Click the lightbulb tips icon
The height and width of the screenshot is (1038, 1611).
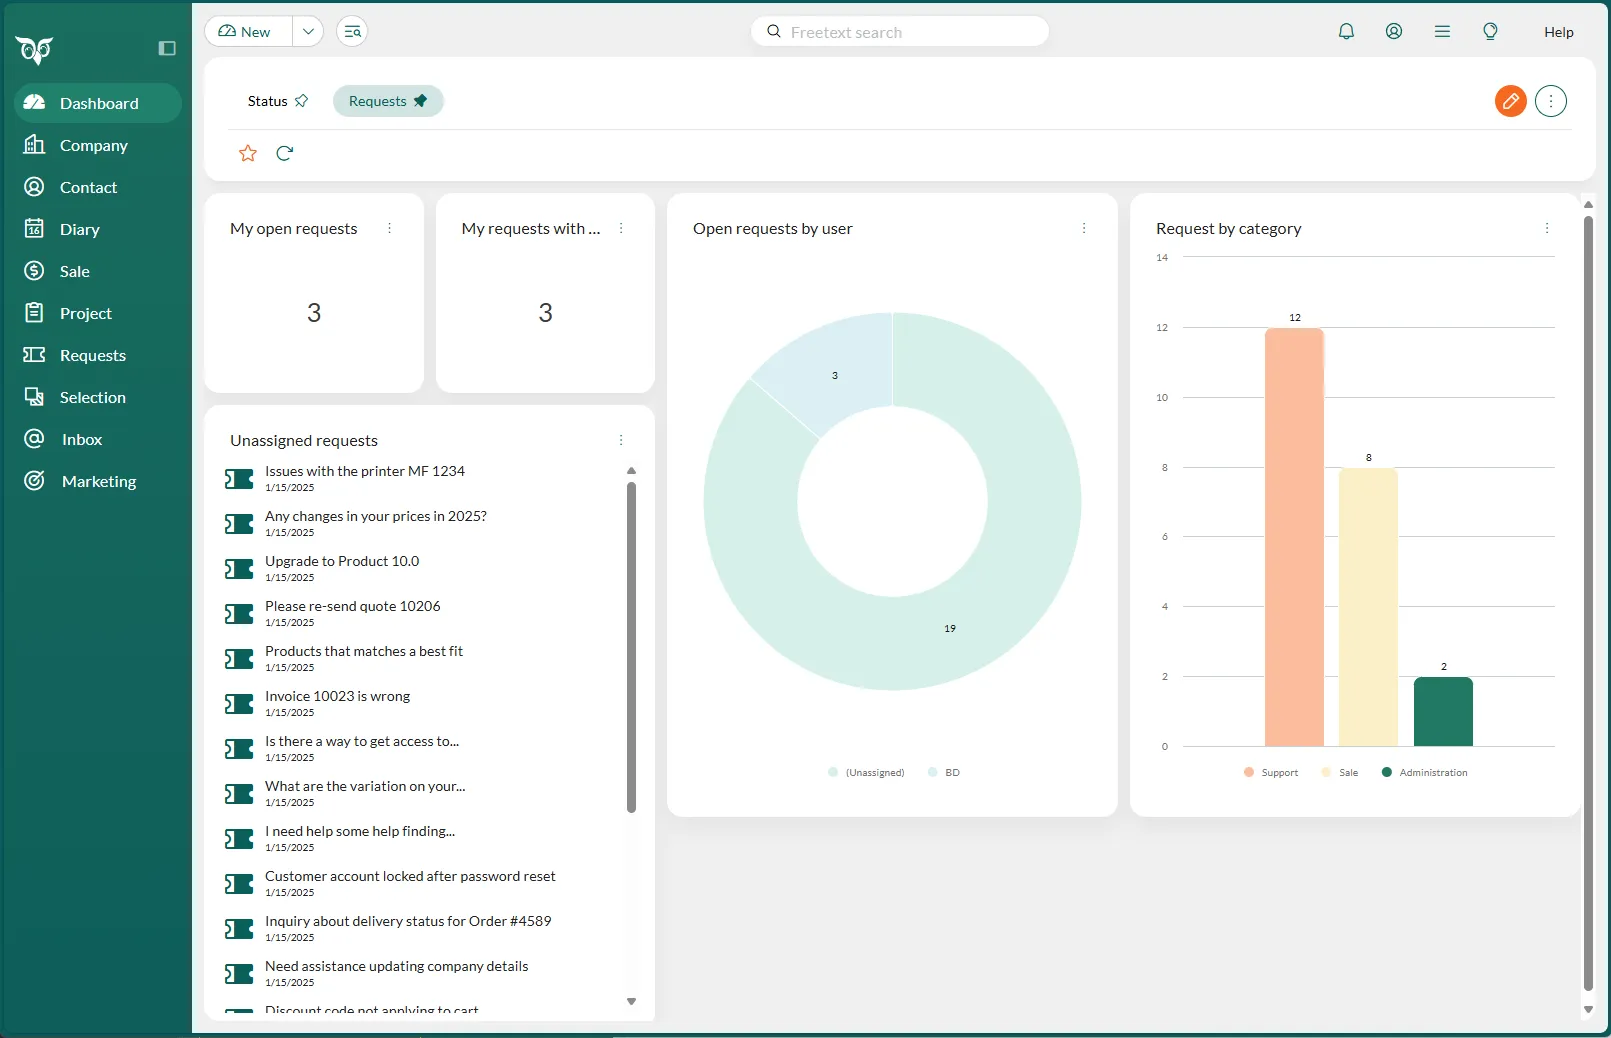point(1490,31)
